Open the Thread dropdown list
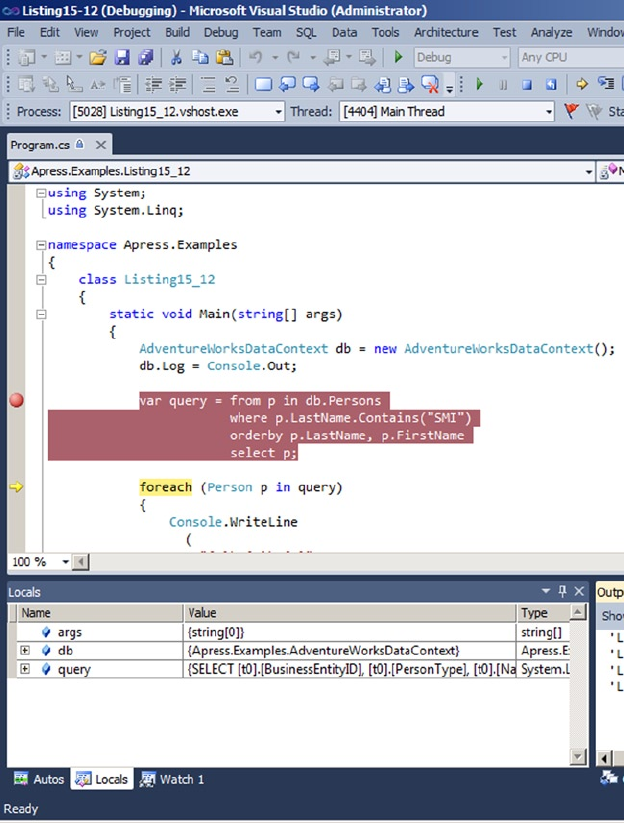The image size is (624, 823). pos(549,111)
